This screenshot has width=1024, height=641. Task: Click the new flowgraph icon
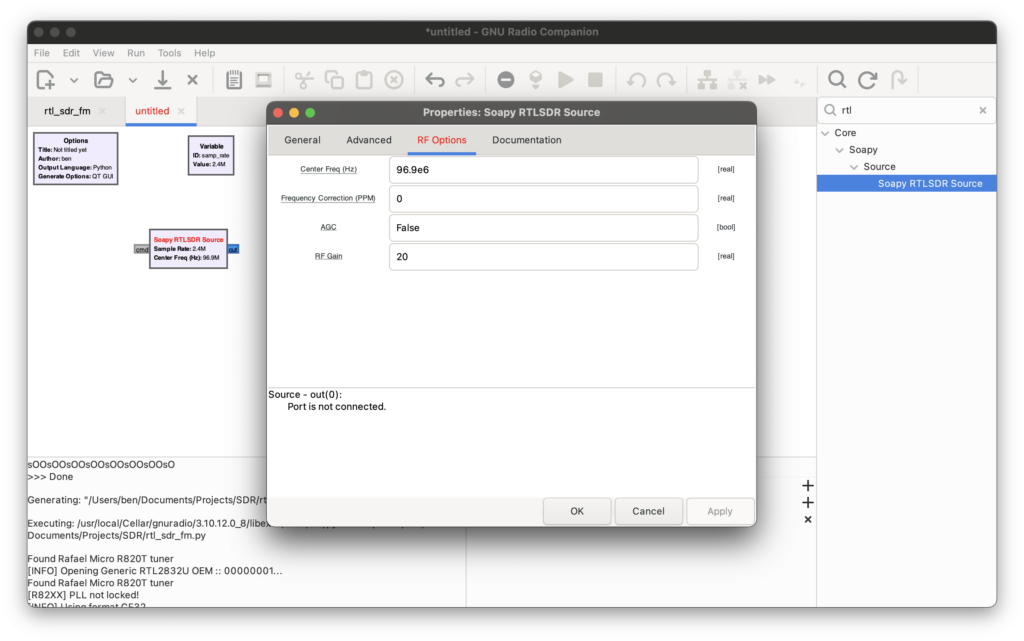46,80
